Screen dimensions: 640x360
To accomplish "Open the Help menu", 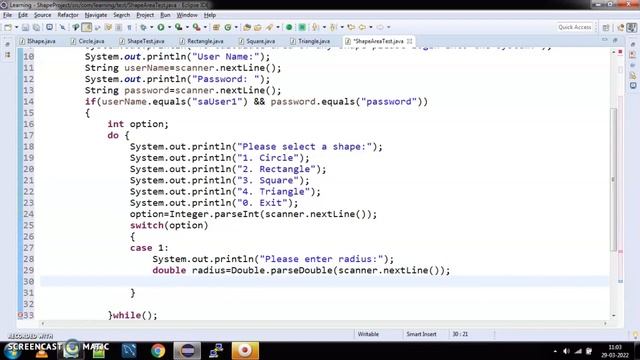I will tap(210, 15).
